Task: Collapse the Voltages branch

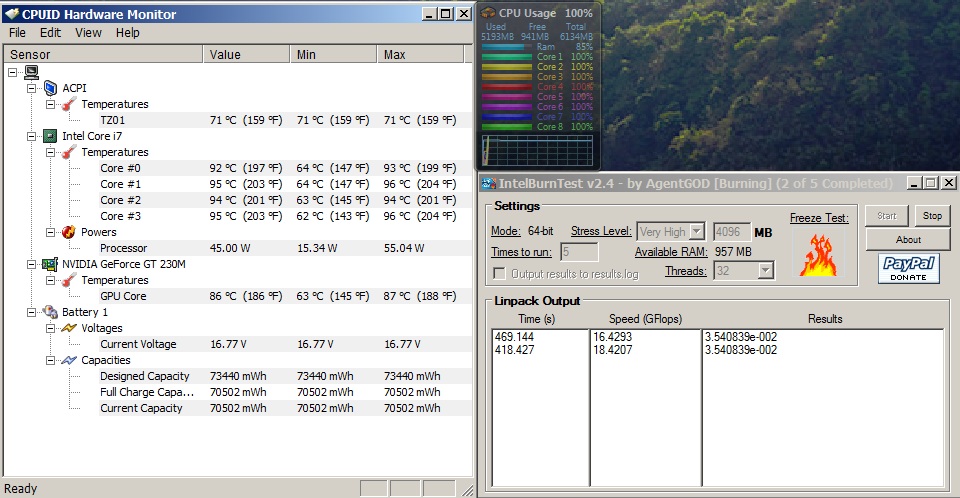Action: tap(50, 328)
